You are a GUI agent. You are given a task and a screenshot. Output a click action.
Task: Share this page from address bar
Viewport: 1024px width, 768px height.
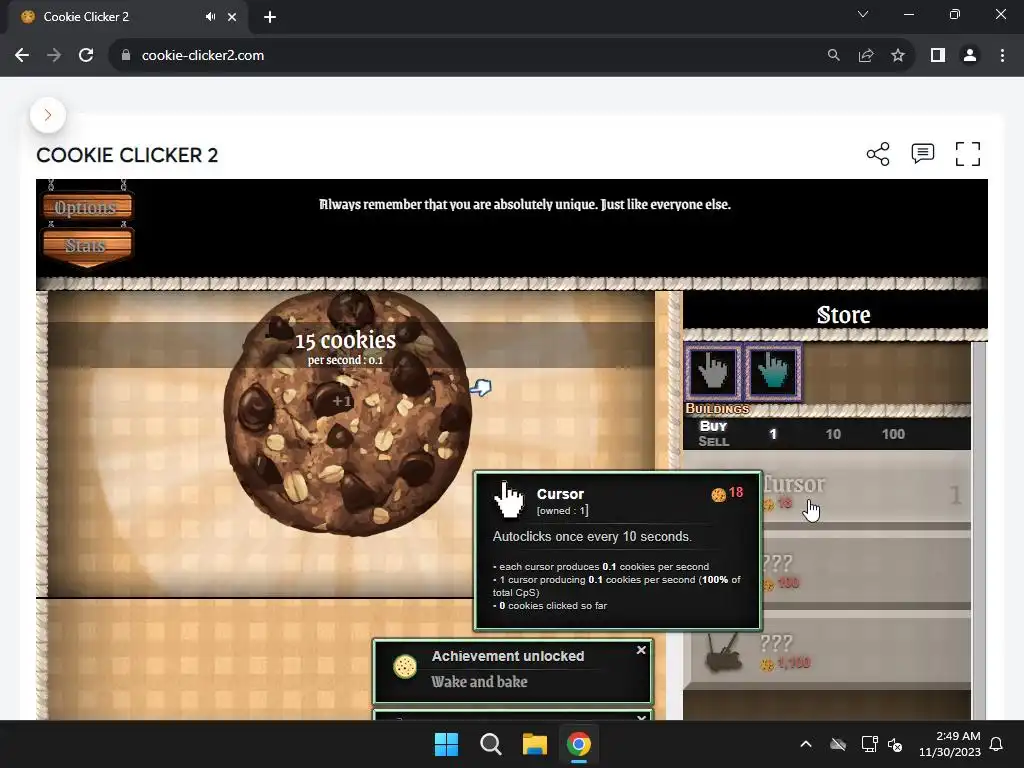point(866,56)
